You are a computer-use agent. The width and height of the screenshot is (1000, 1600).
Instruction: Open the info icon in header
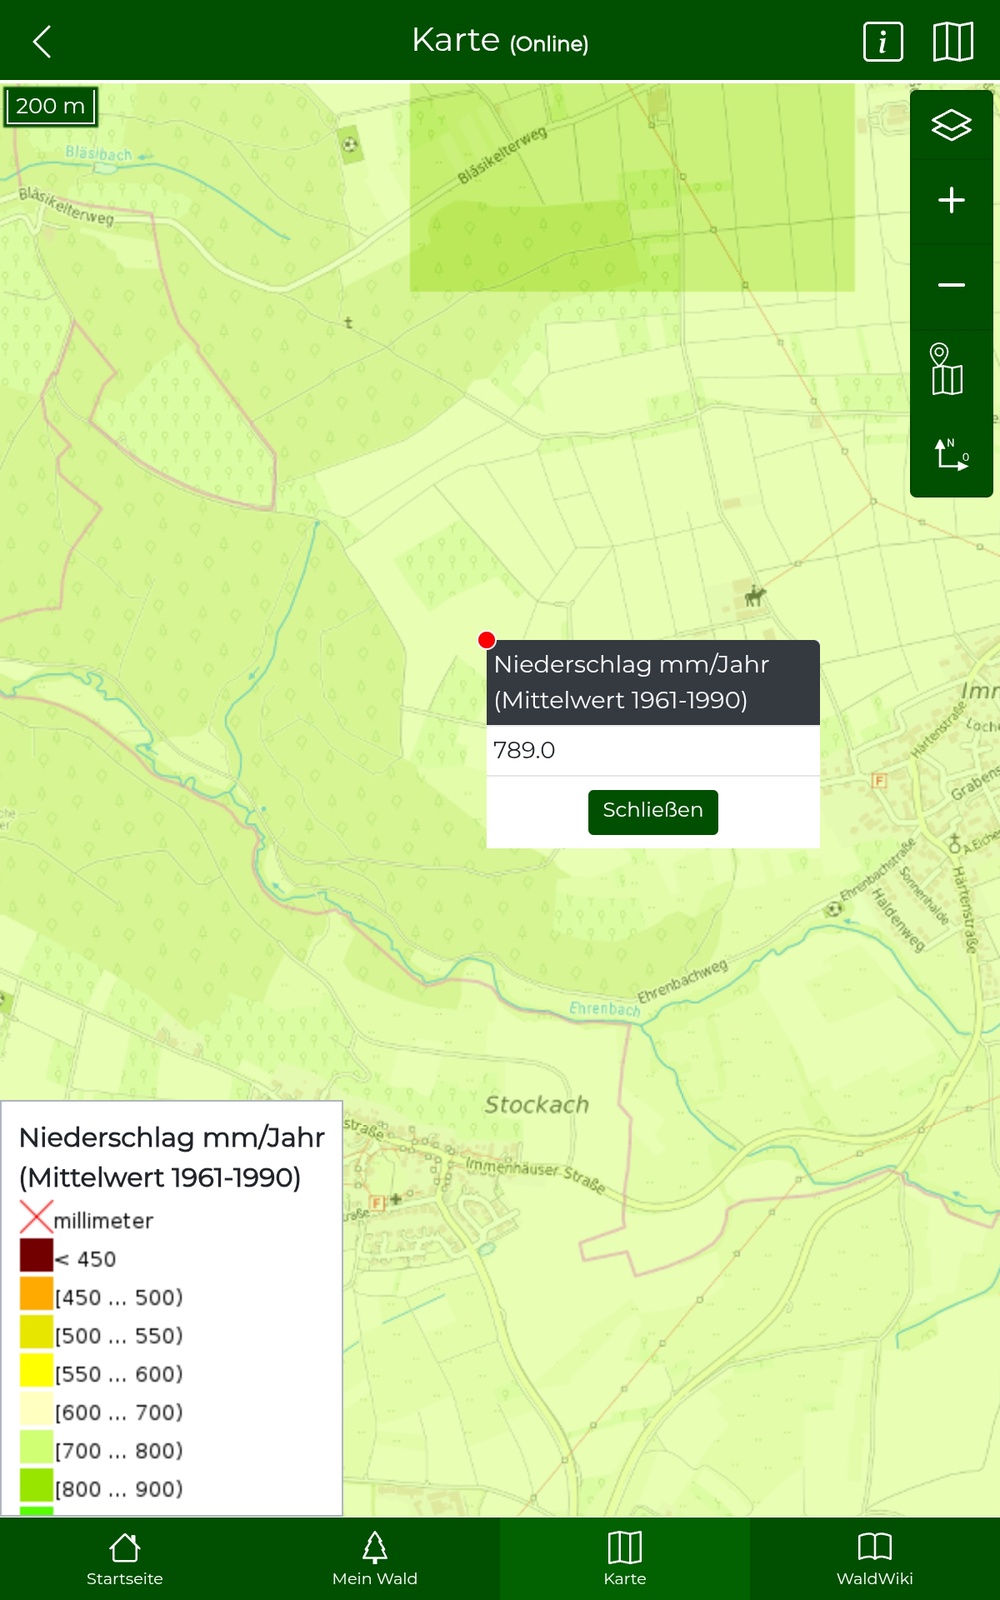click(x=882, y=42)
